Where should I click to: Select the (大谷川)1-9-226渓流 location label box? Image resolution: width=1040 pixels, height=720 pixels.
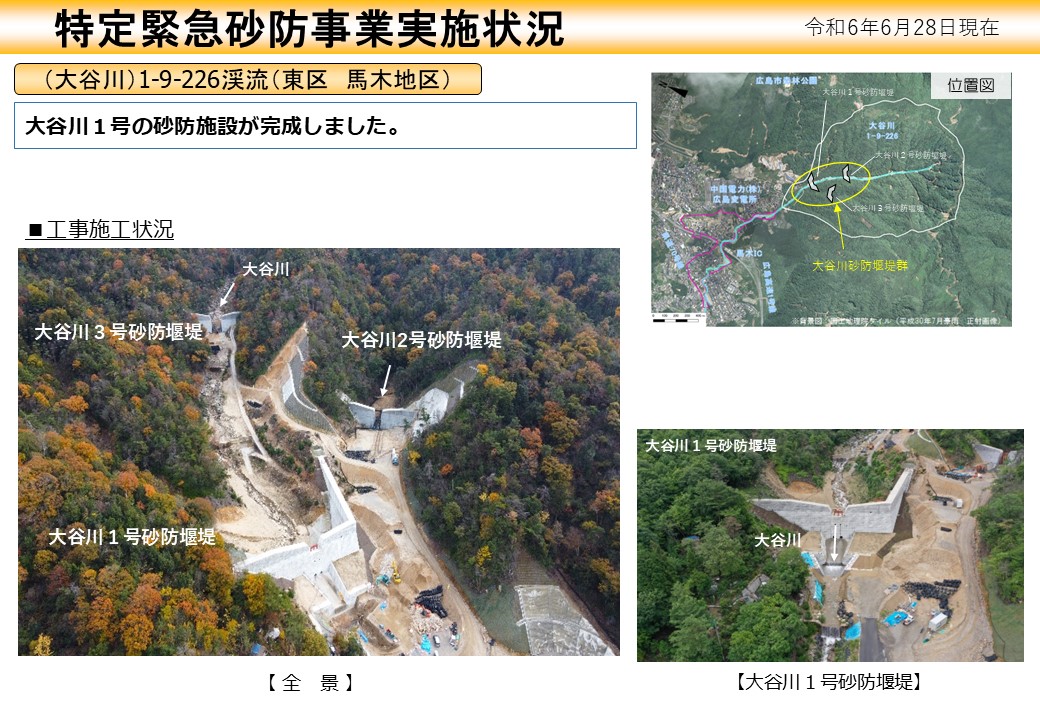point(248,79)
